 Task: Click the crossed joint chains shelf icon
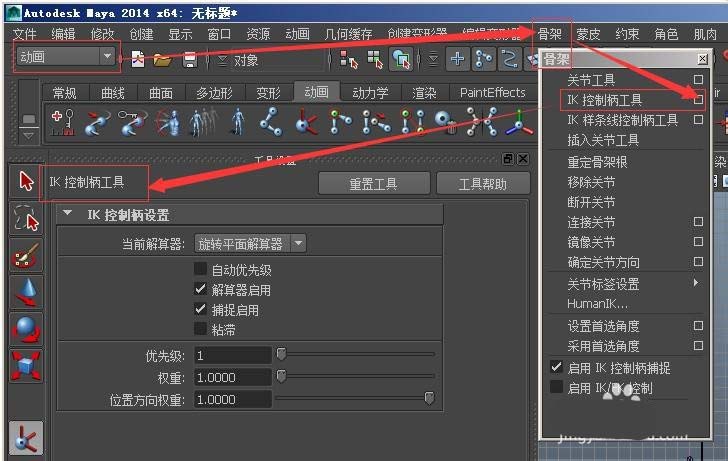click(481, 123)
